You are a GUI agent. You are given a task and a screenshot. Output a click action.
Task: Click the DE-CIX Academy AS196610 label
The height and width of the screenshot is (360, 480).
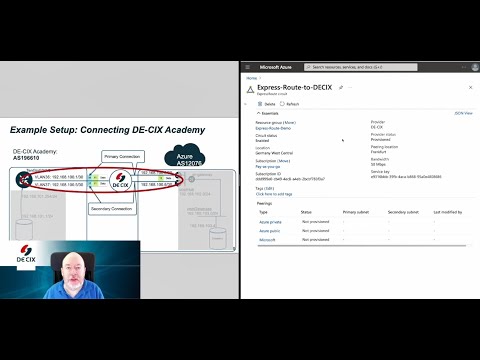point(35,155)
